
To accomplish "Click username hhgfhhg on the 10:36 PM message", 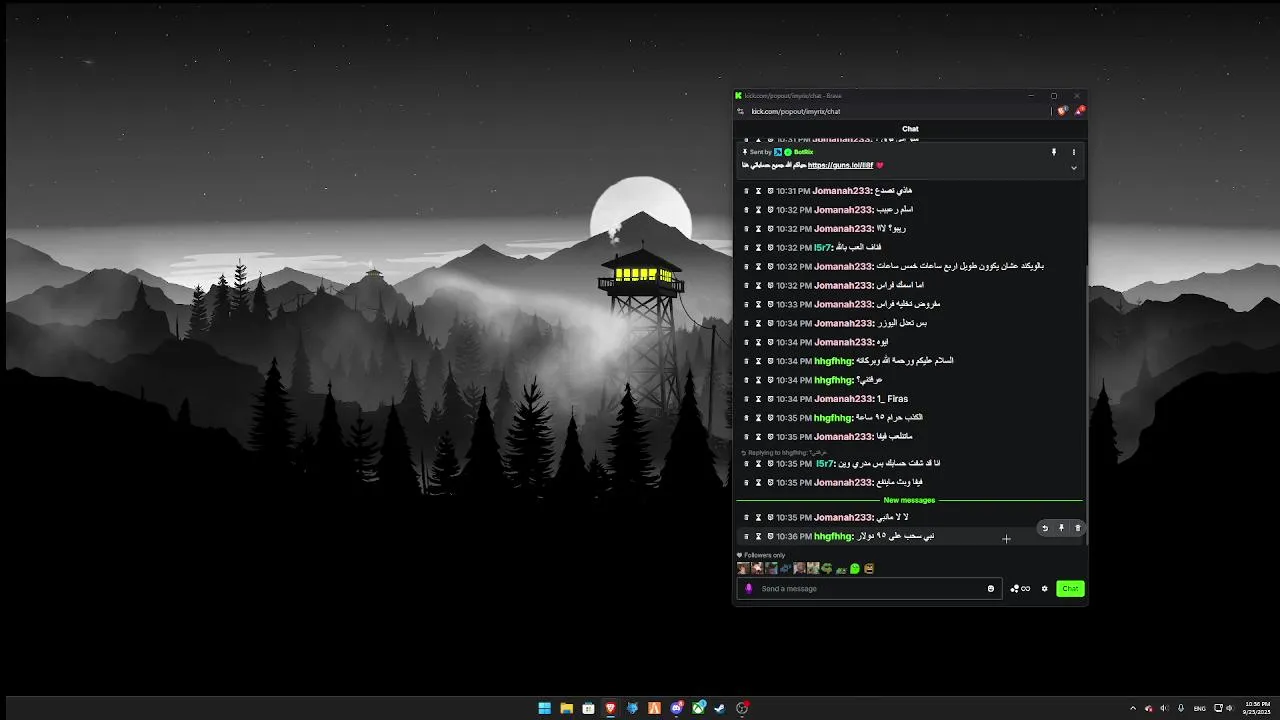I will pos(833,537).
